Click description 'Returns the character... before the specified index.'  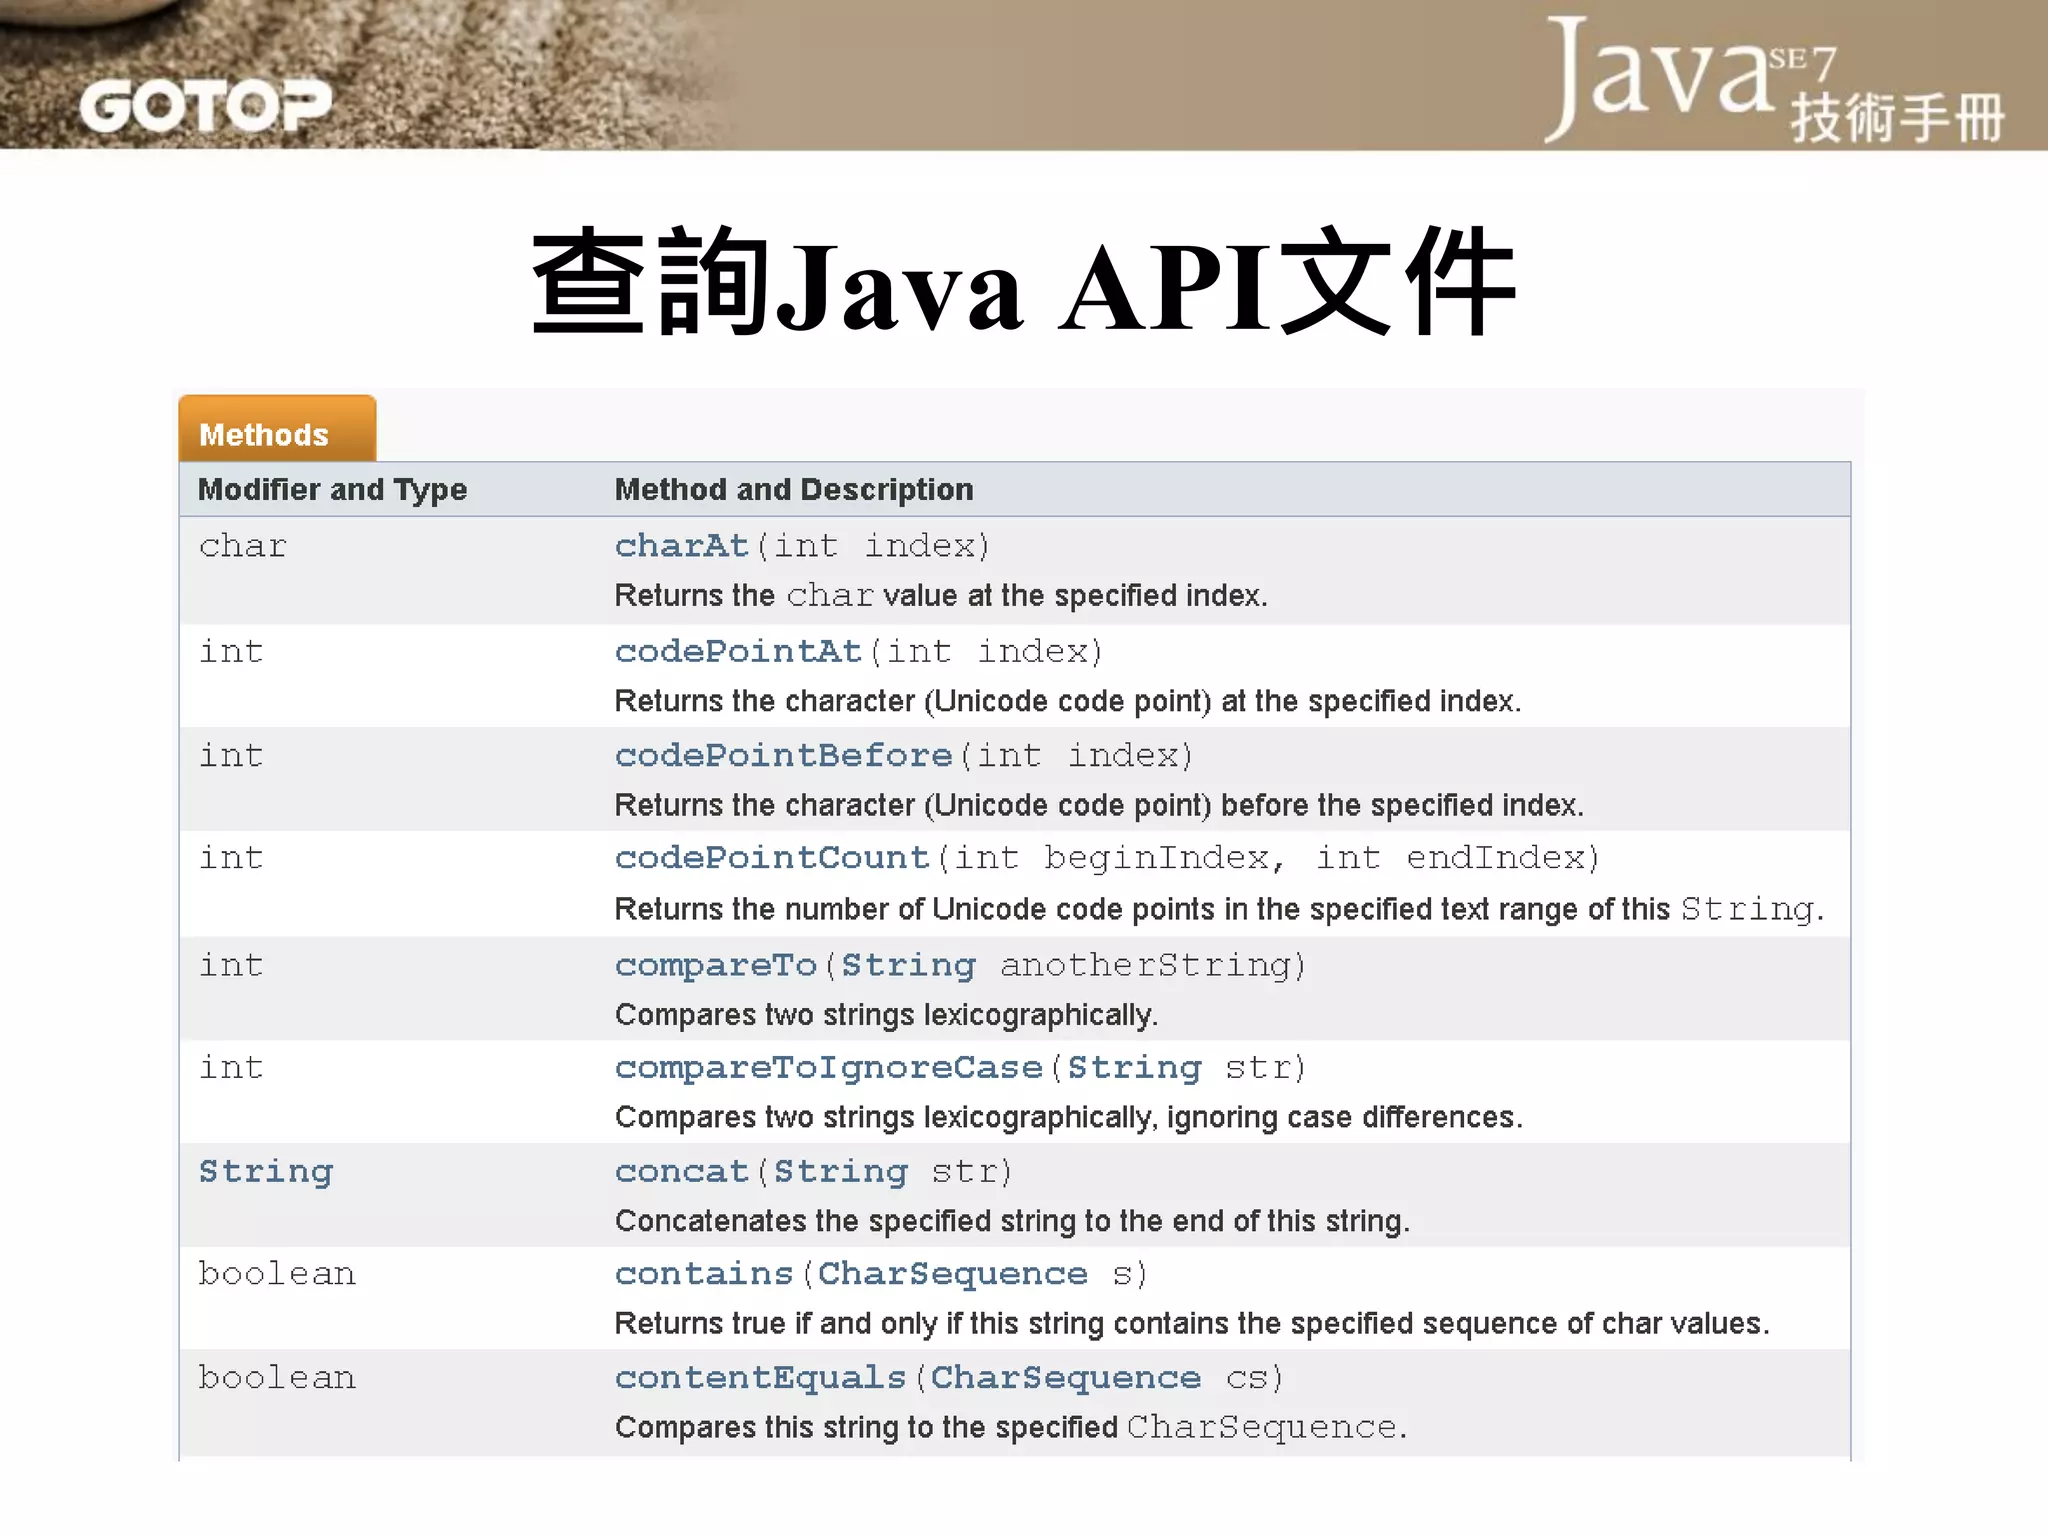(x=1099, y=805)
